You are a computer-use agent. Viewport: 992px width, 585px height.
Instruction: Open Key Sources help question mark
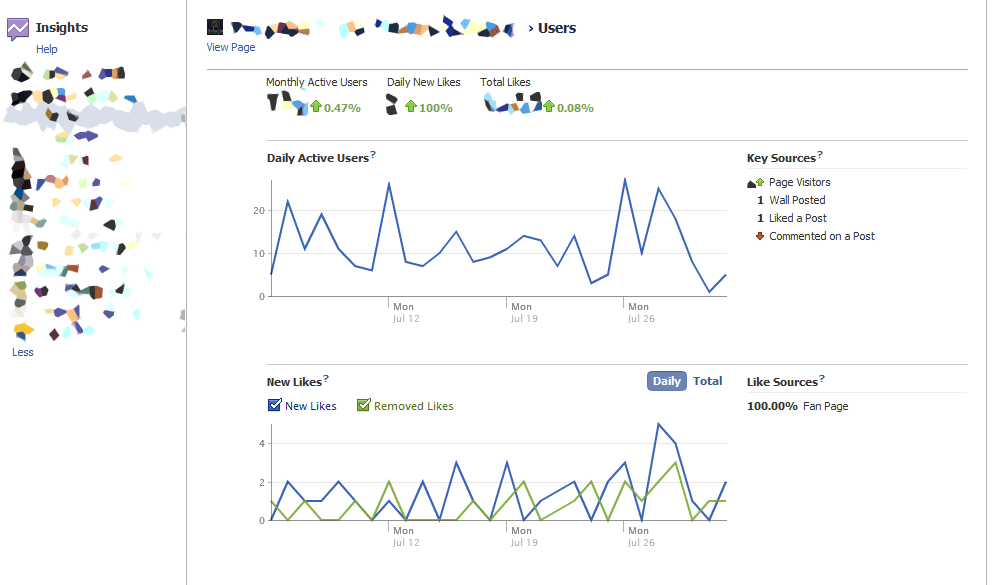[x=820, y=155]
